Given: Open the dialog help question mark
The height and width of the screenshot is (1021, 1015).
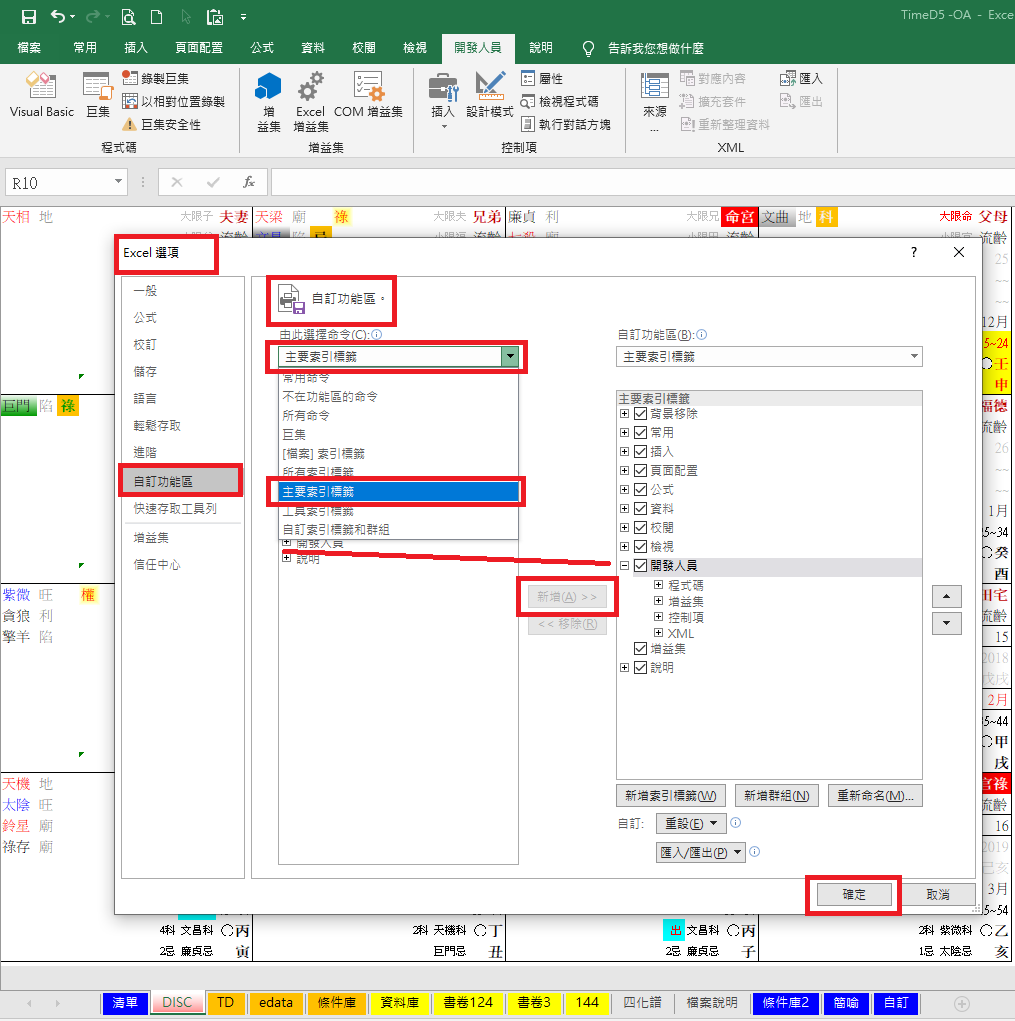Looking at the screenshot, I should coord(913,252).
